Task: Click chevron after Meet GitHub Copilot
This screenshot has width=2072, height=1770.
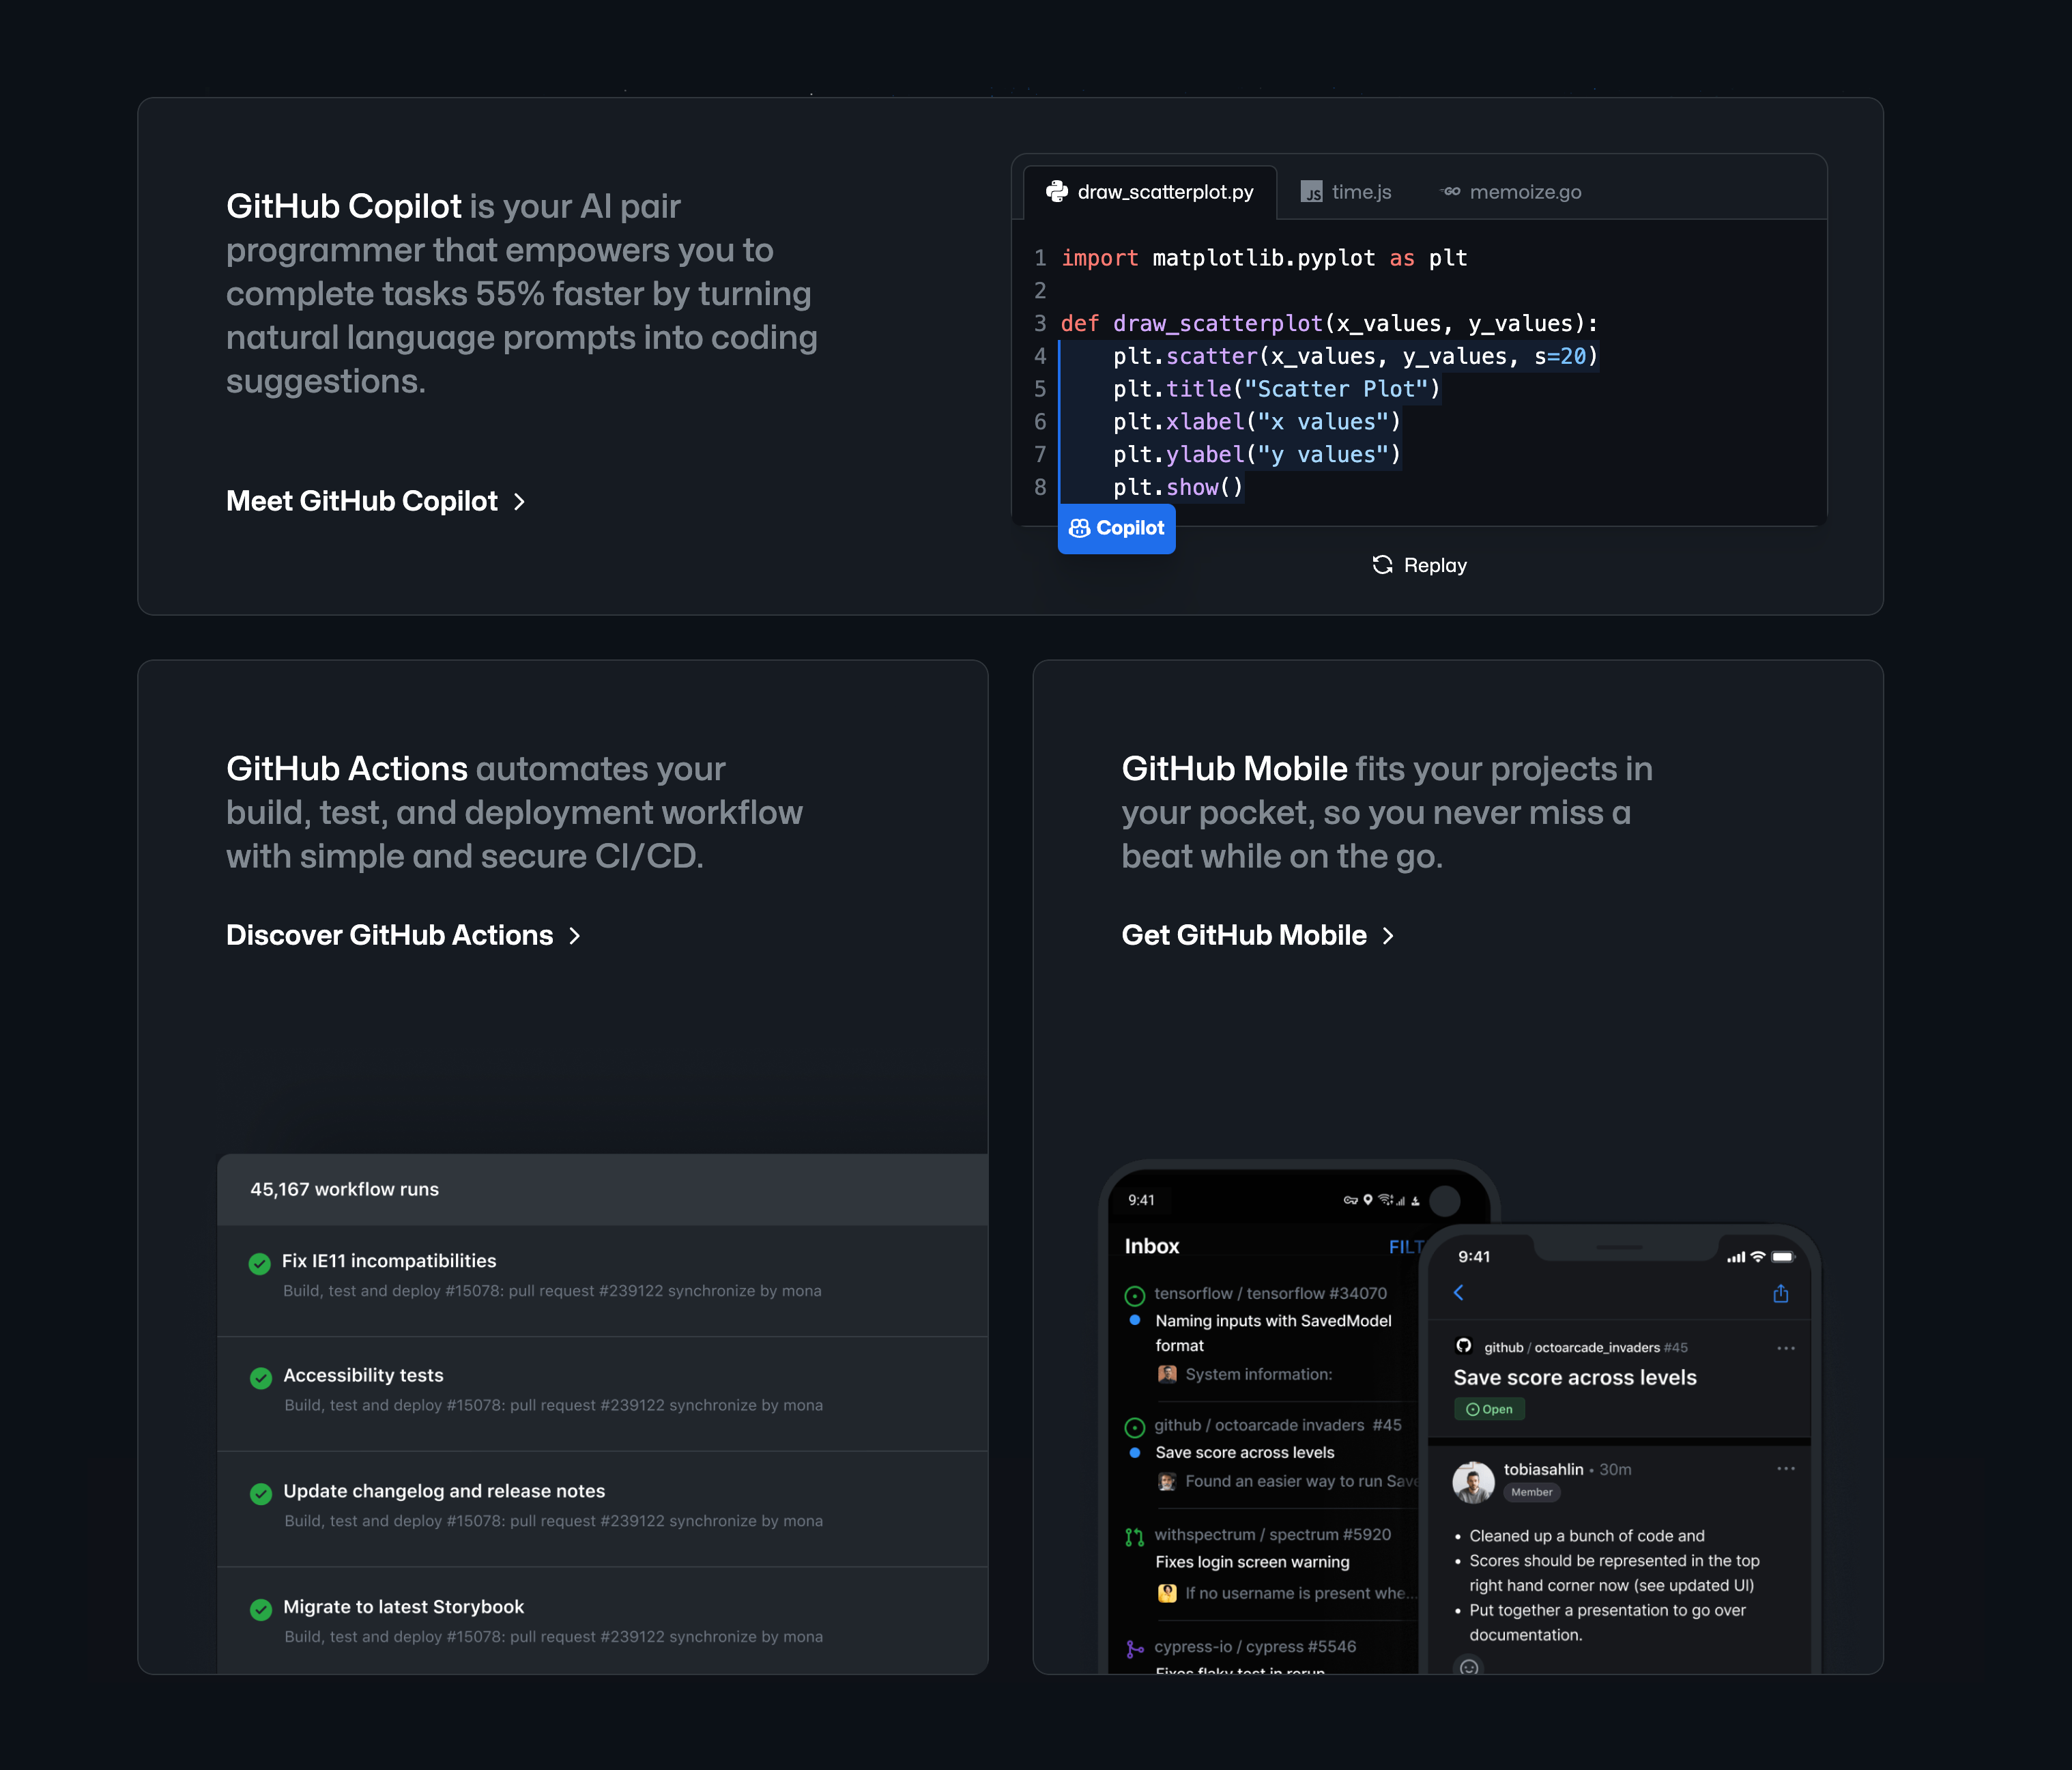Action: point(519,502)
